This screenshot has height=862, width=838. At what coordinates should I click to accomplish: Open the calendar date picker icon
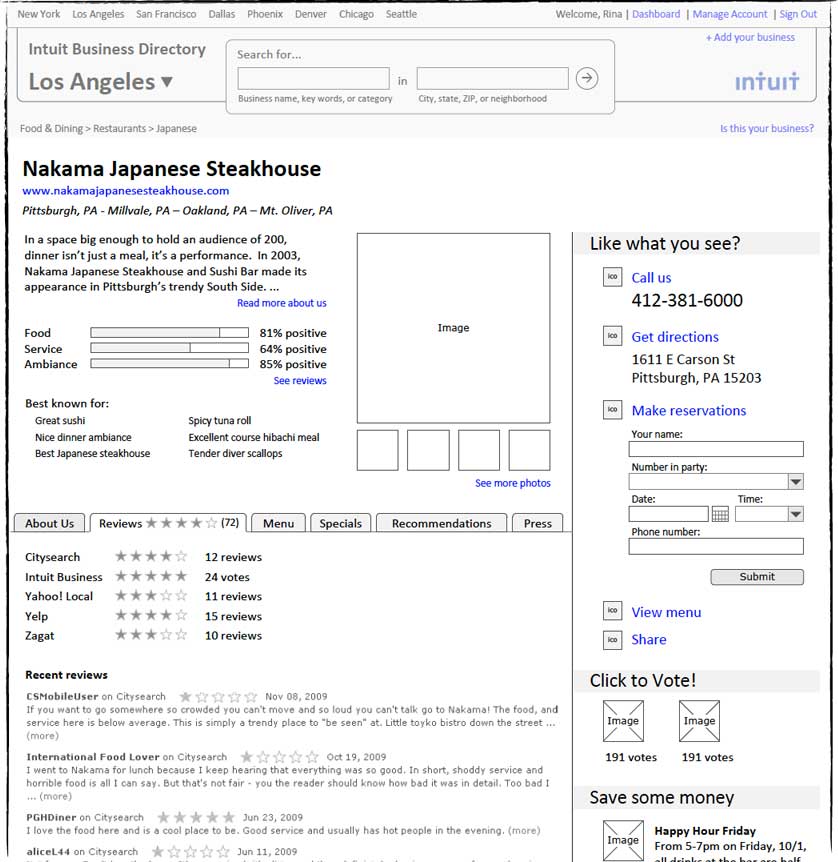click(720, 515)
